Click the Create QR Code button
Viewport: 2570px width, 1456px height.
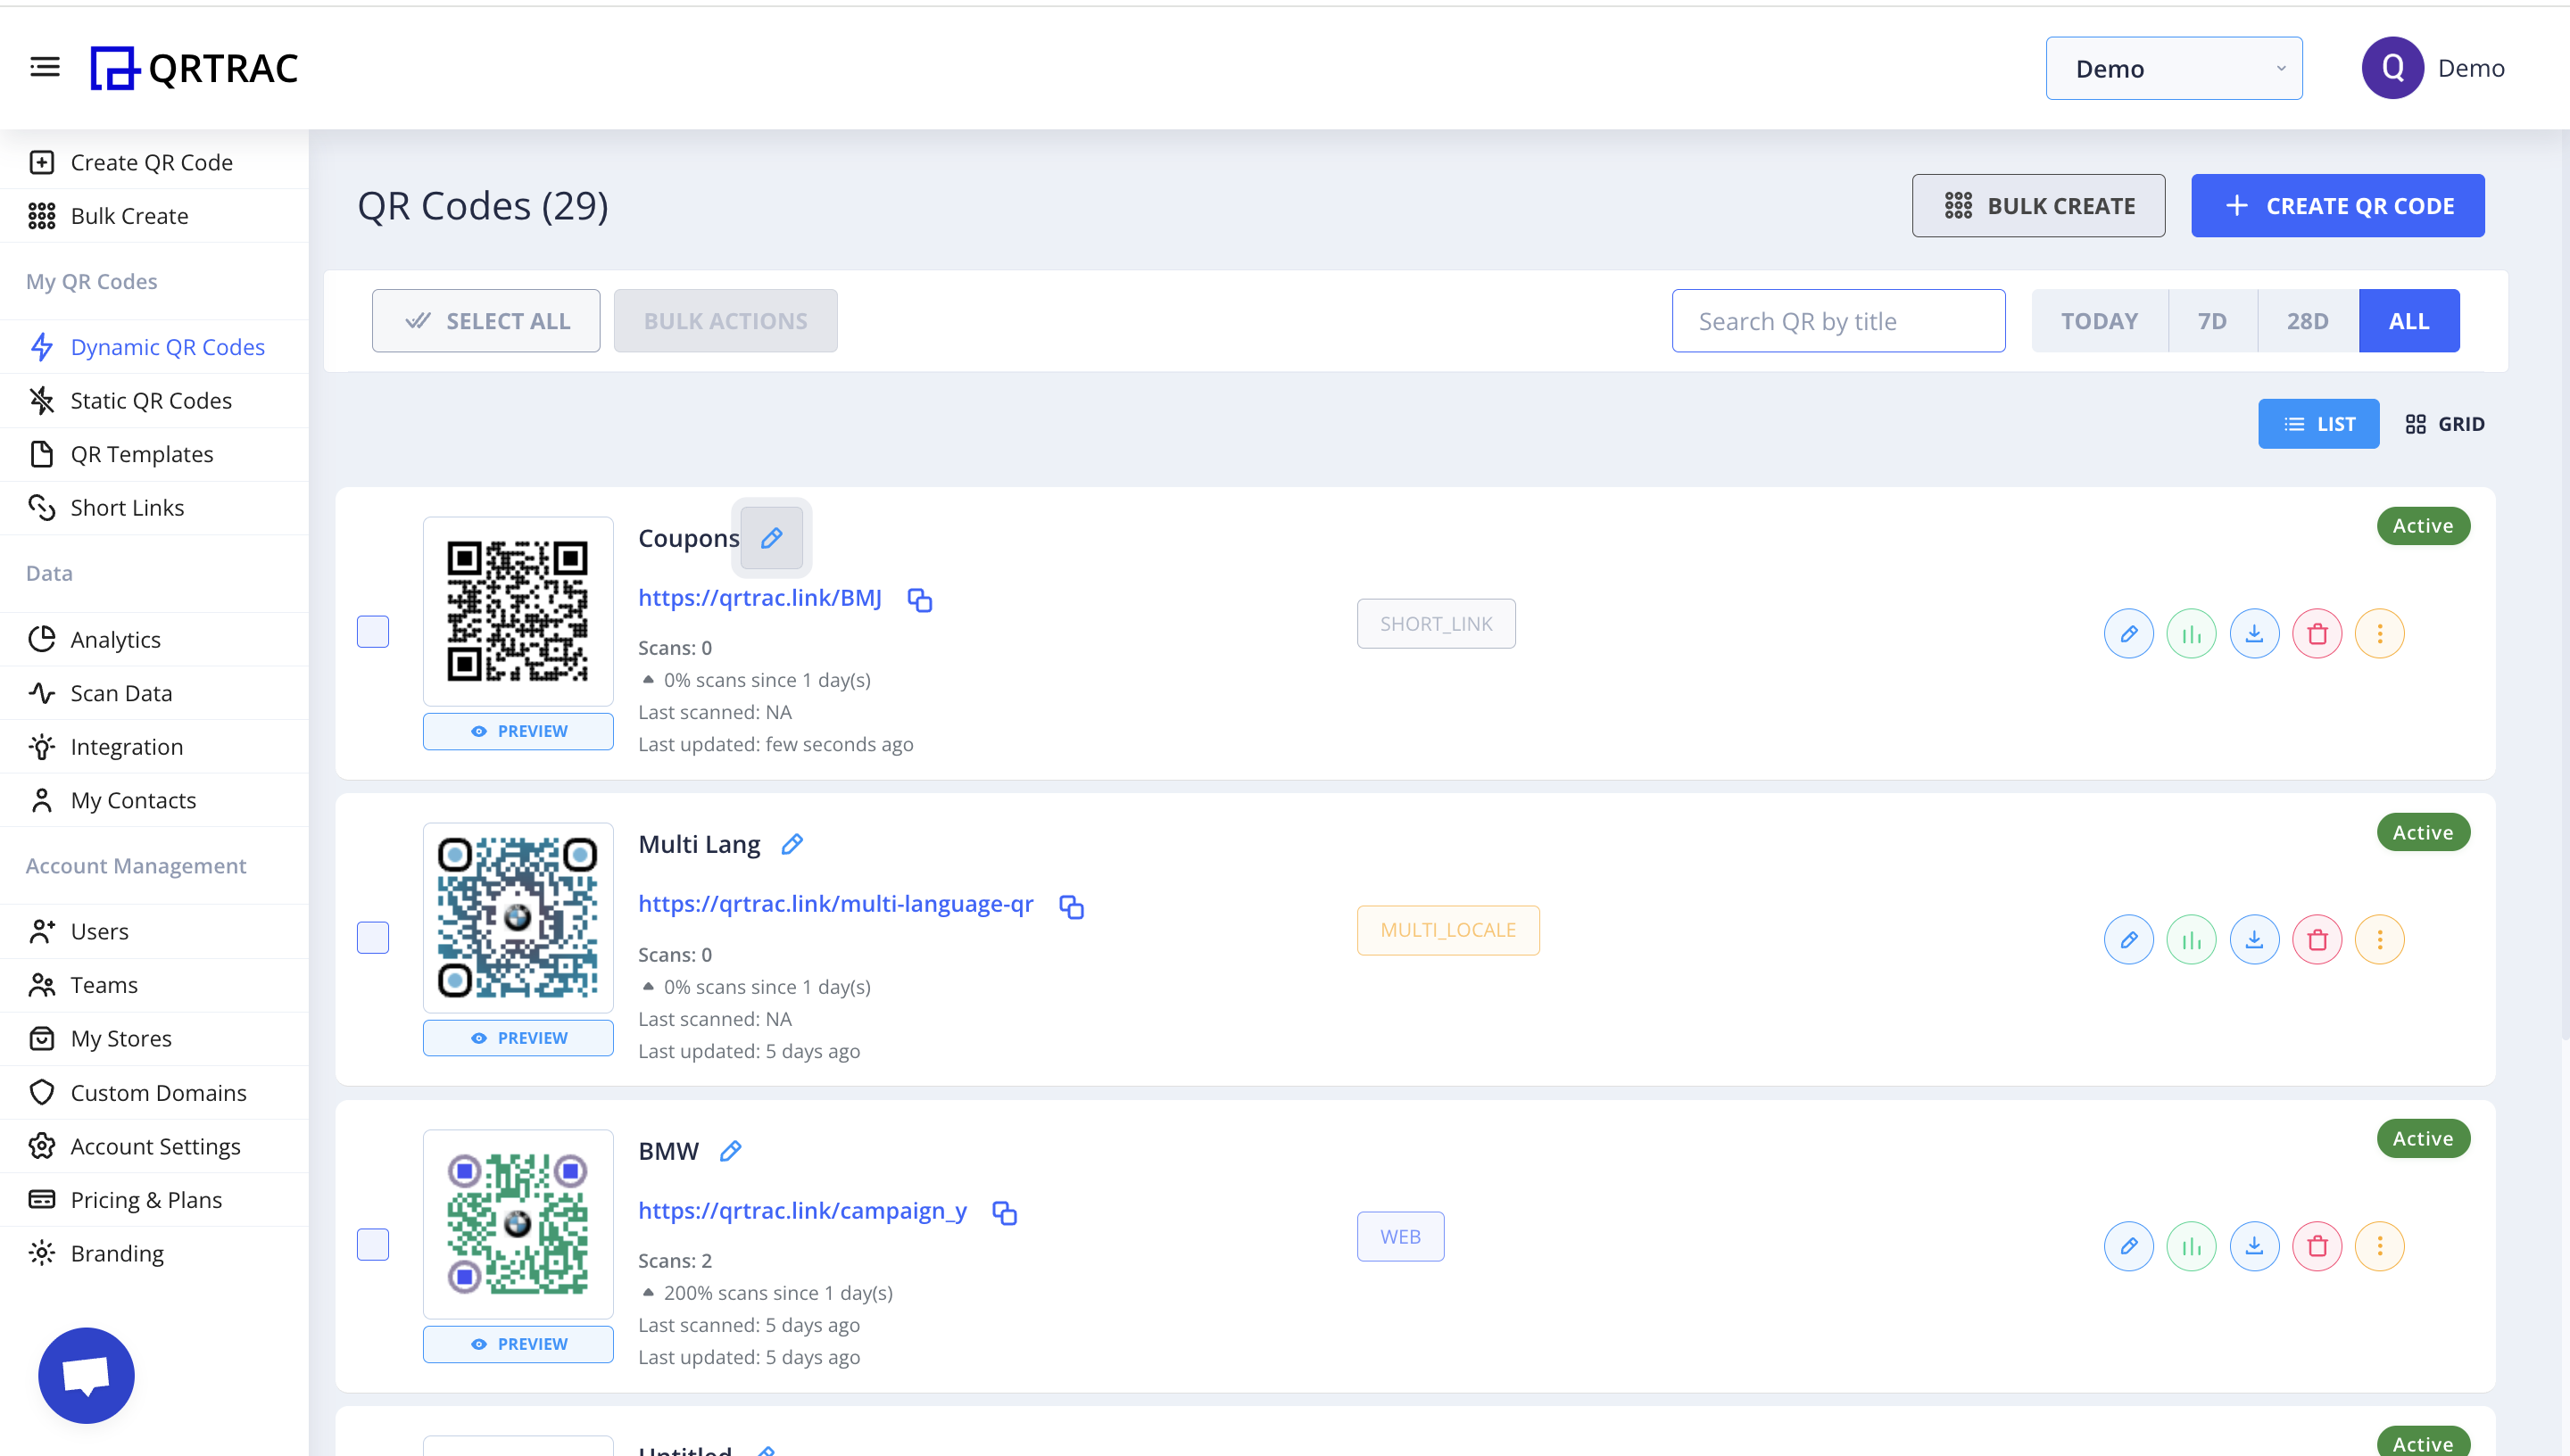click(2337, 206)
